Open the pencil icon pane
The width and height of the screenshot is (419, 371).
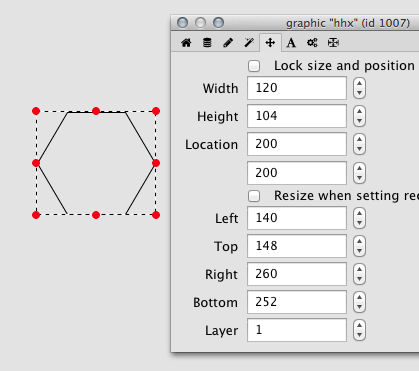pyautogui.click(x=228, y=43)
